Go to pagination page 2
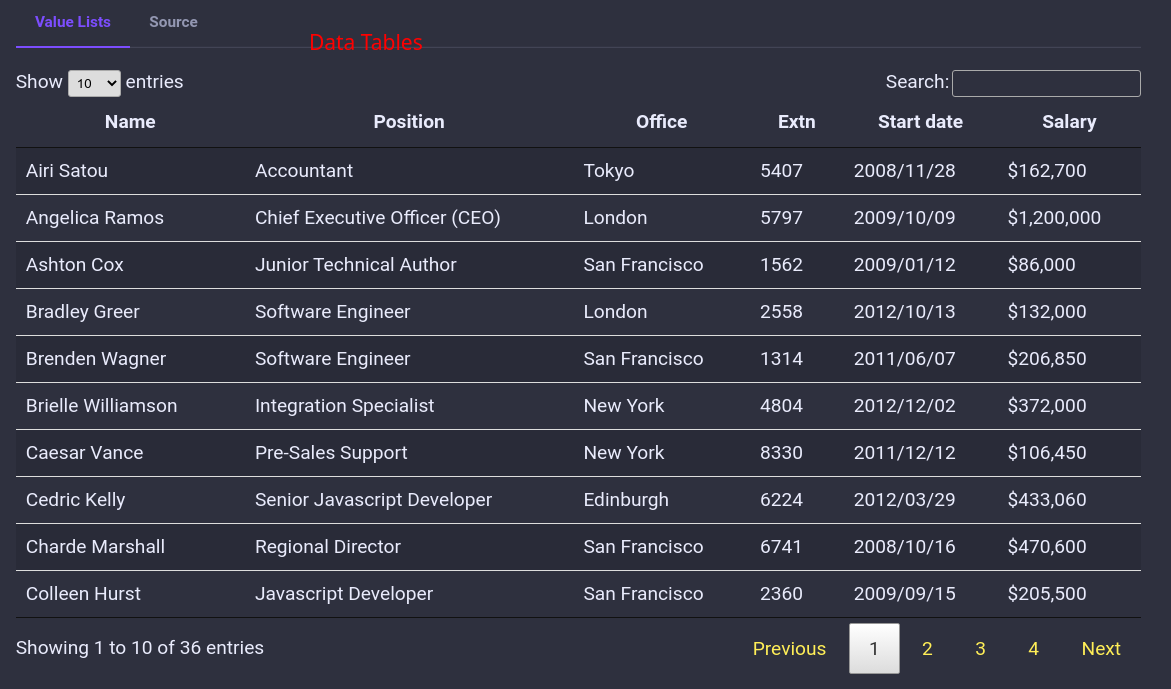The height and width of the screenshot is (689, 1171). [x=927, y=649]
